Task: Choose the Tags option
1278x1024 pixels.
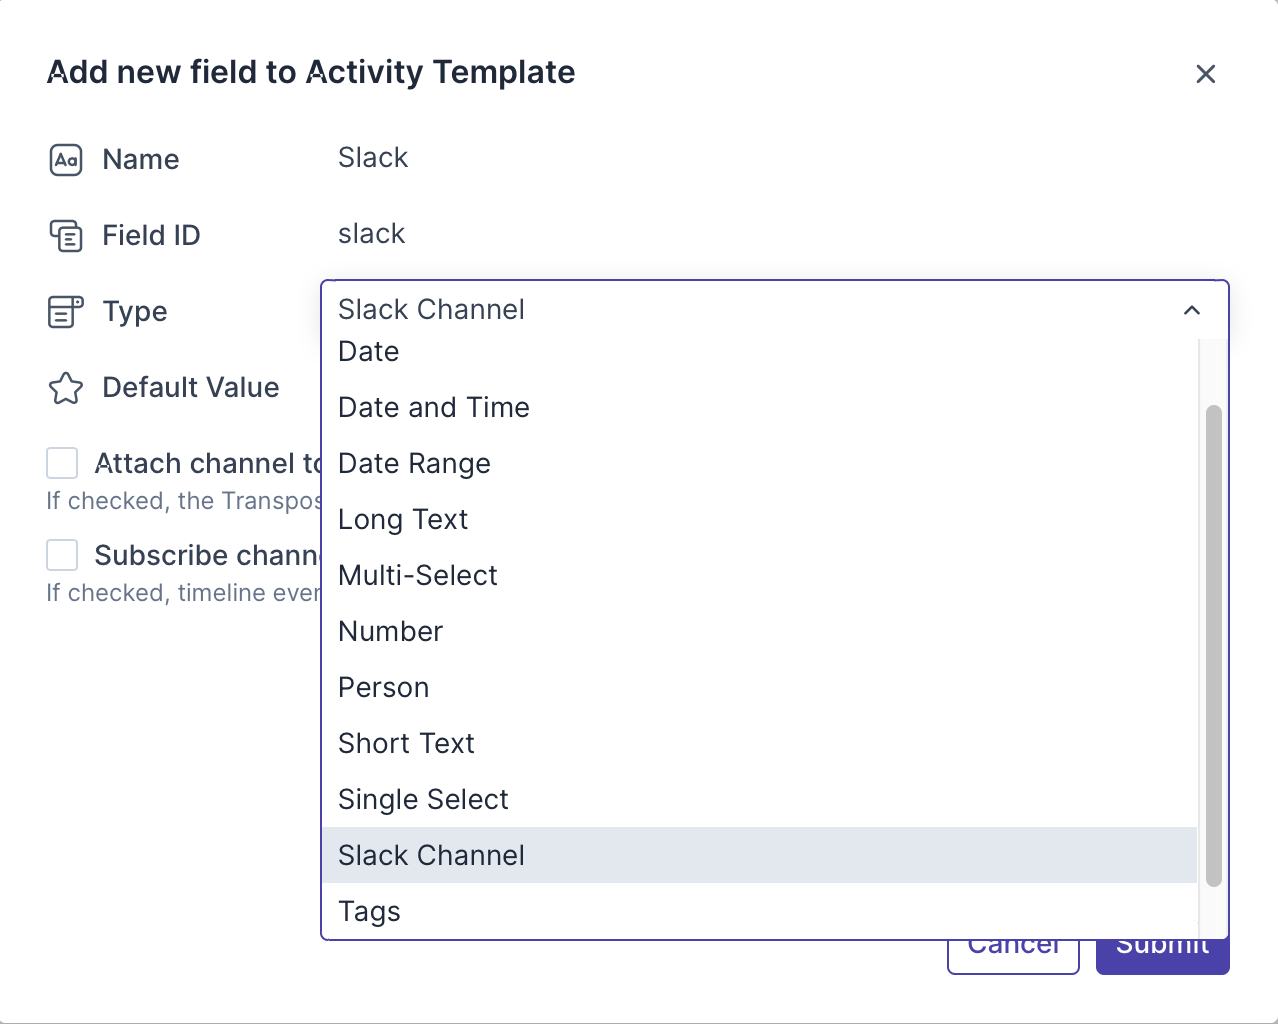Action: click(x=369, y=912)
